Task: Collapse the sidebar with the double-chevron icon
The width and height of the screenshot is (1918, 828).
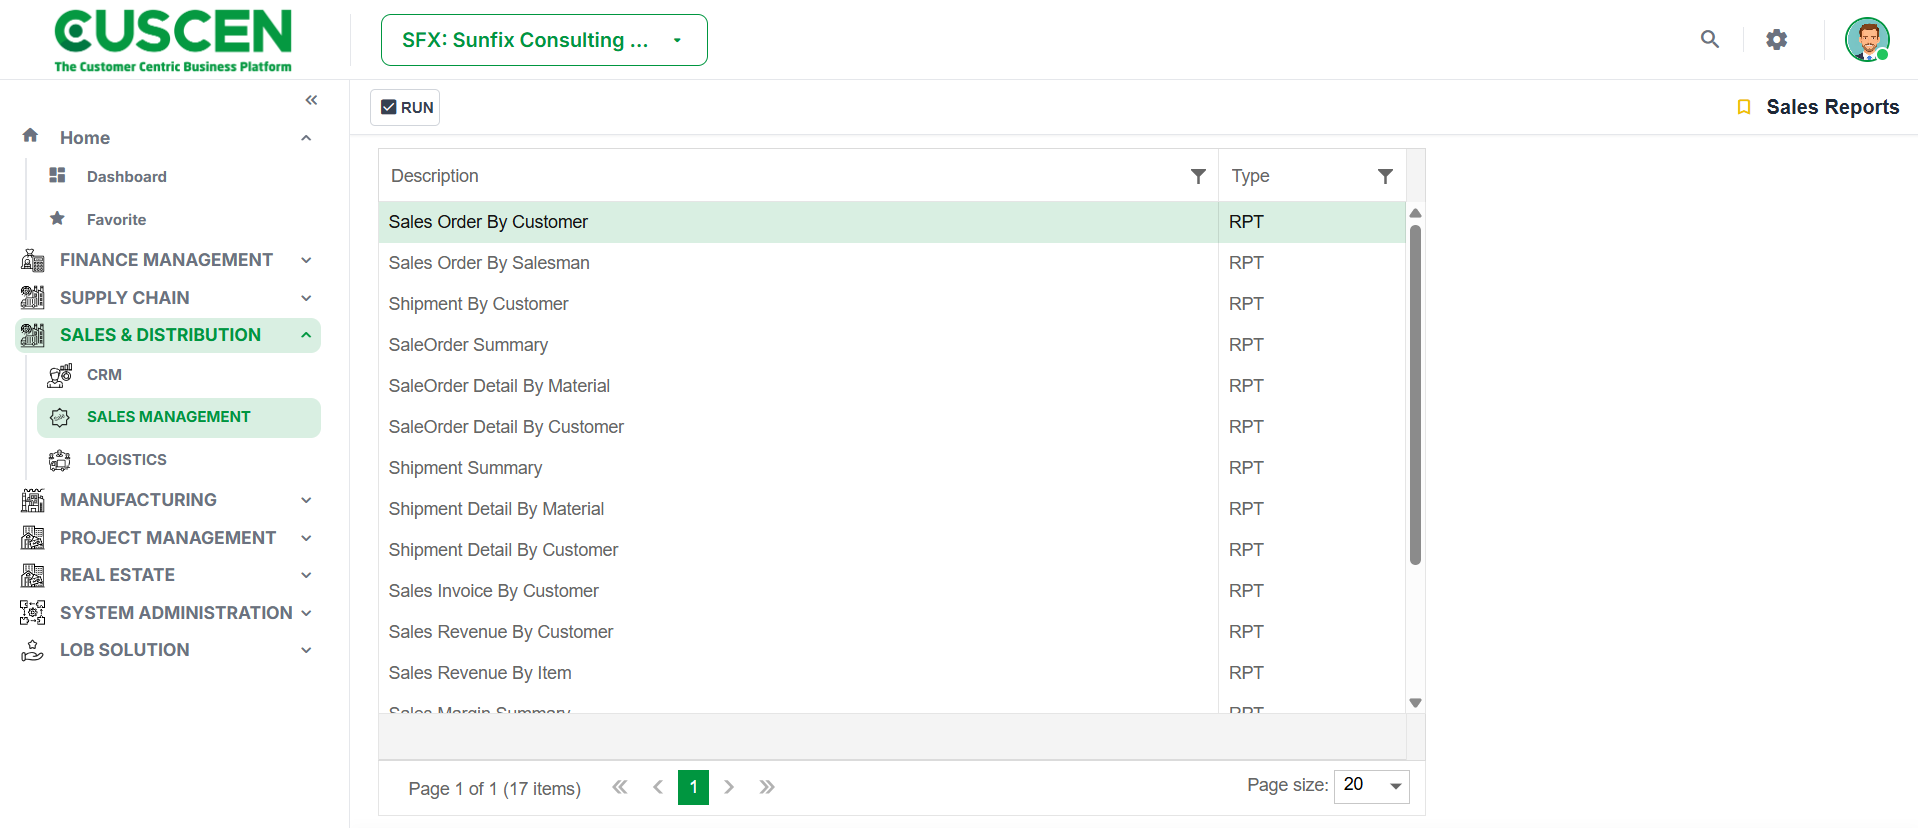Action: click(311, 100)
